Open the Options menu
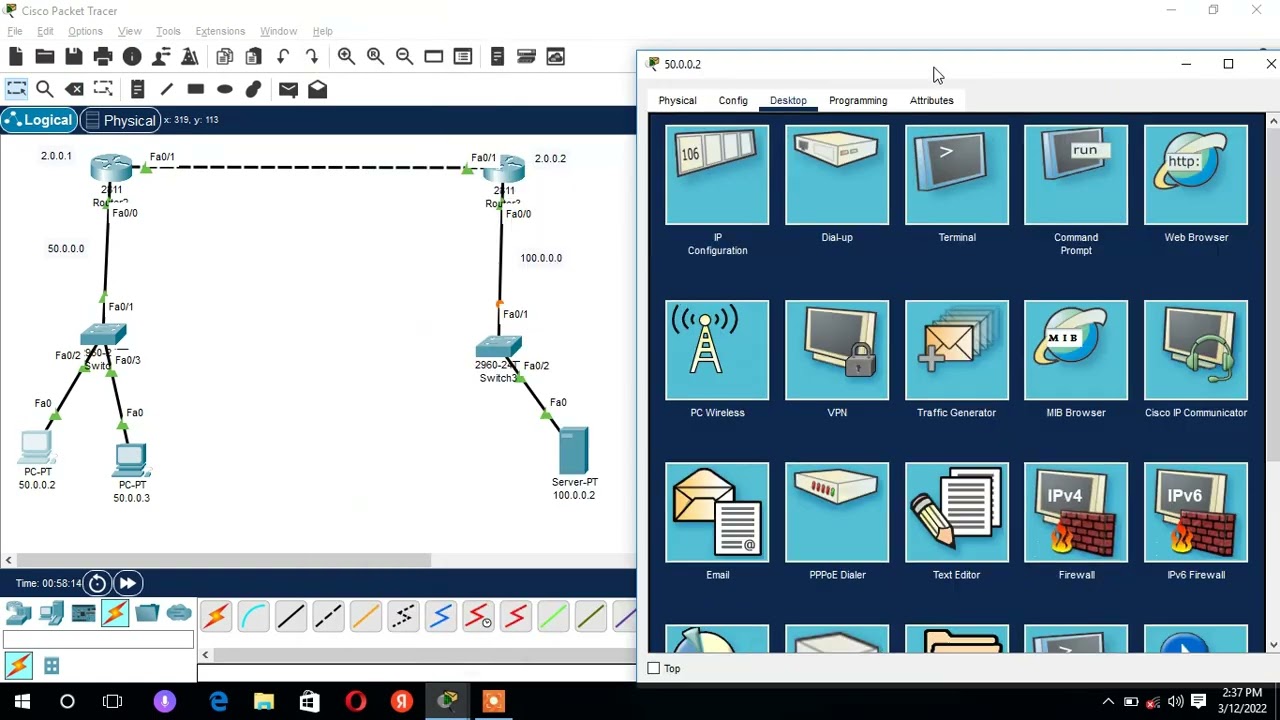 tap(85, 32)
